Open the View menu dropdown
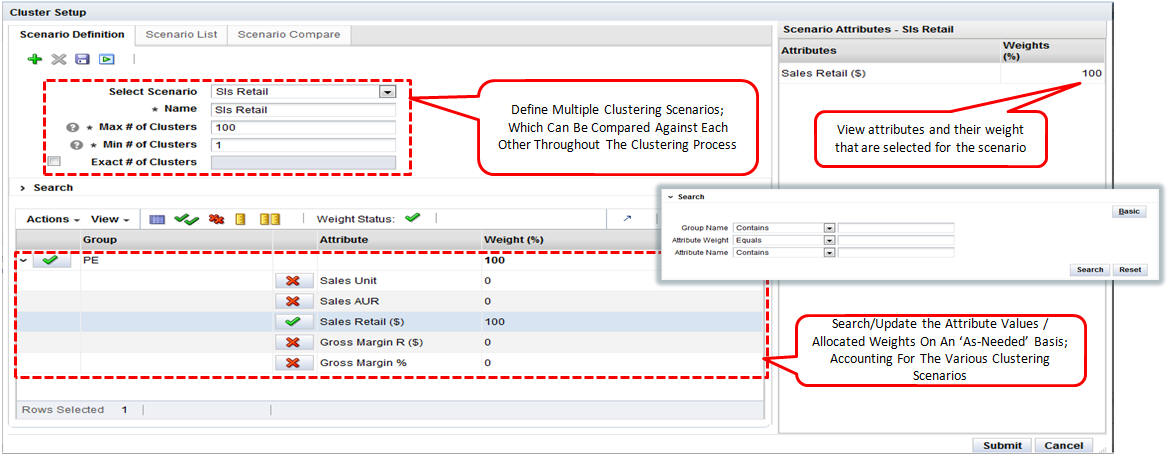1168x464 pixels. (110, 220)
